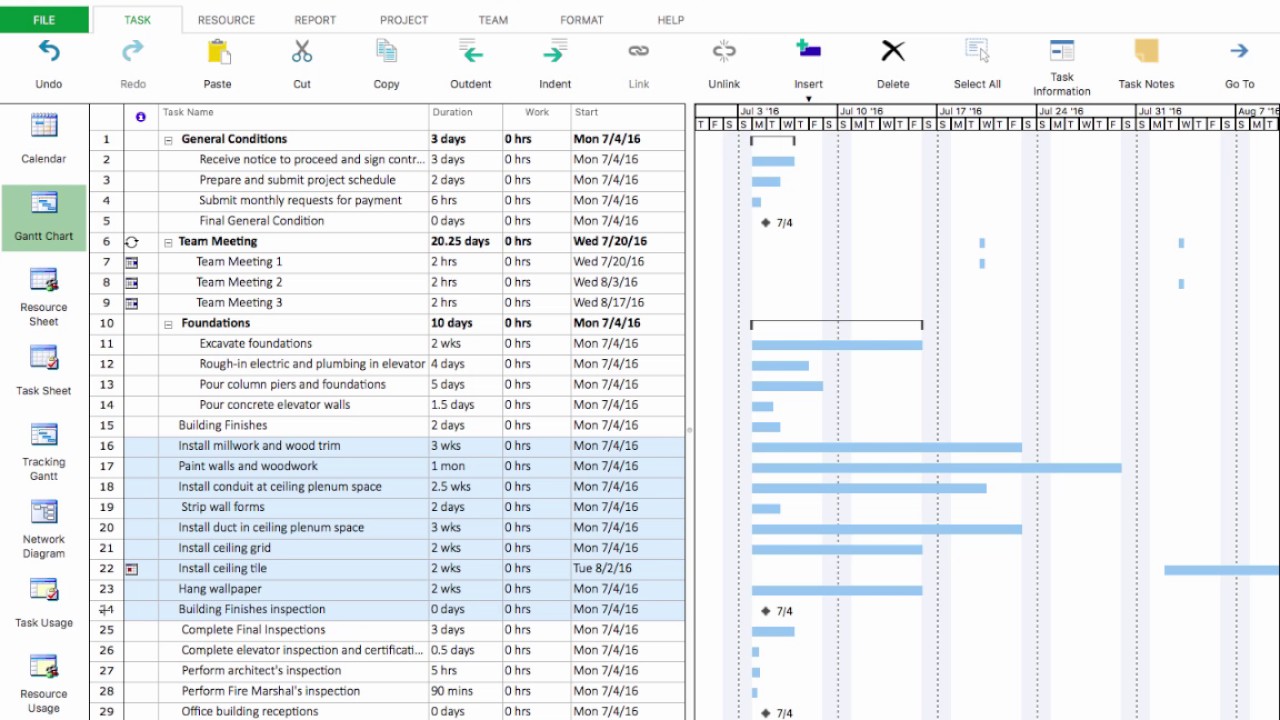
Task: Click duration '20.25 days' cell
Action: (x=465, y=242)
